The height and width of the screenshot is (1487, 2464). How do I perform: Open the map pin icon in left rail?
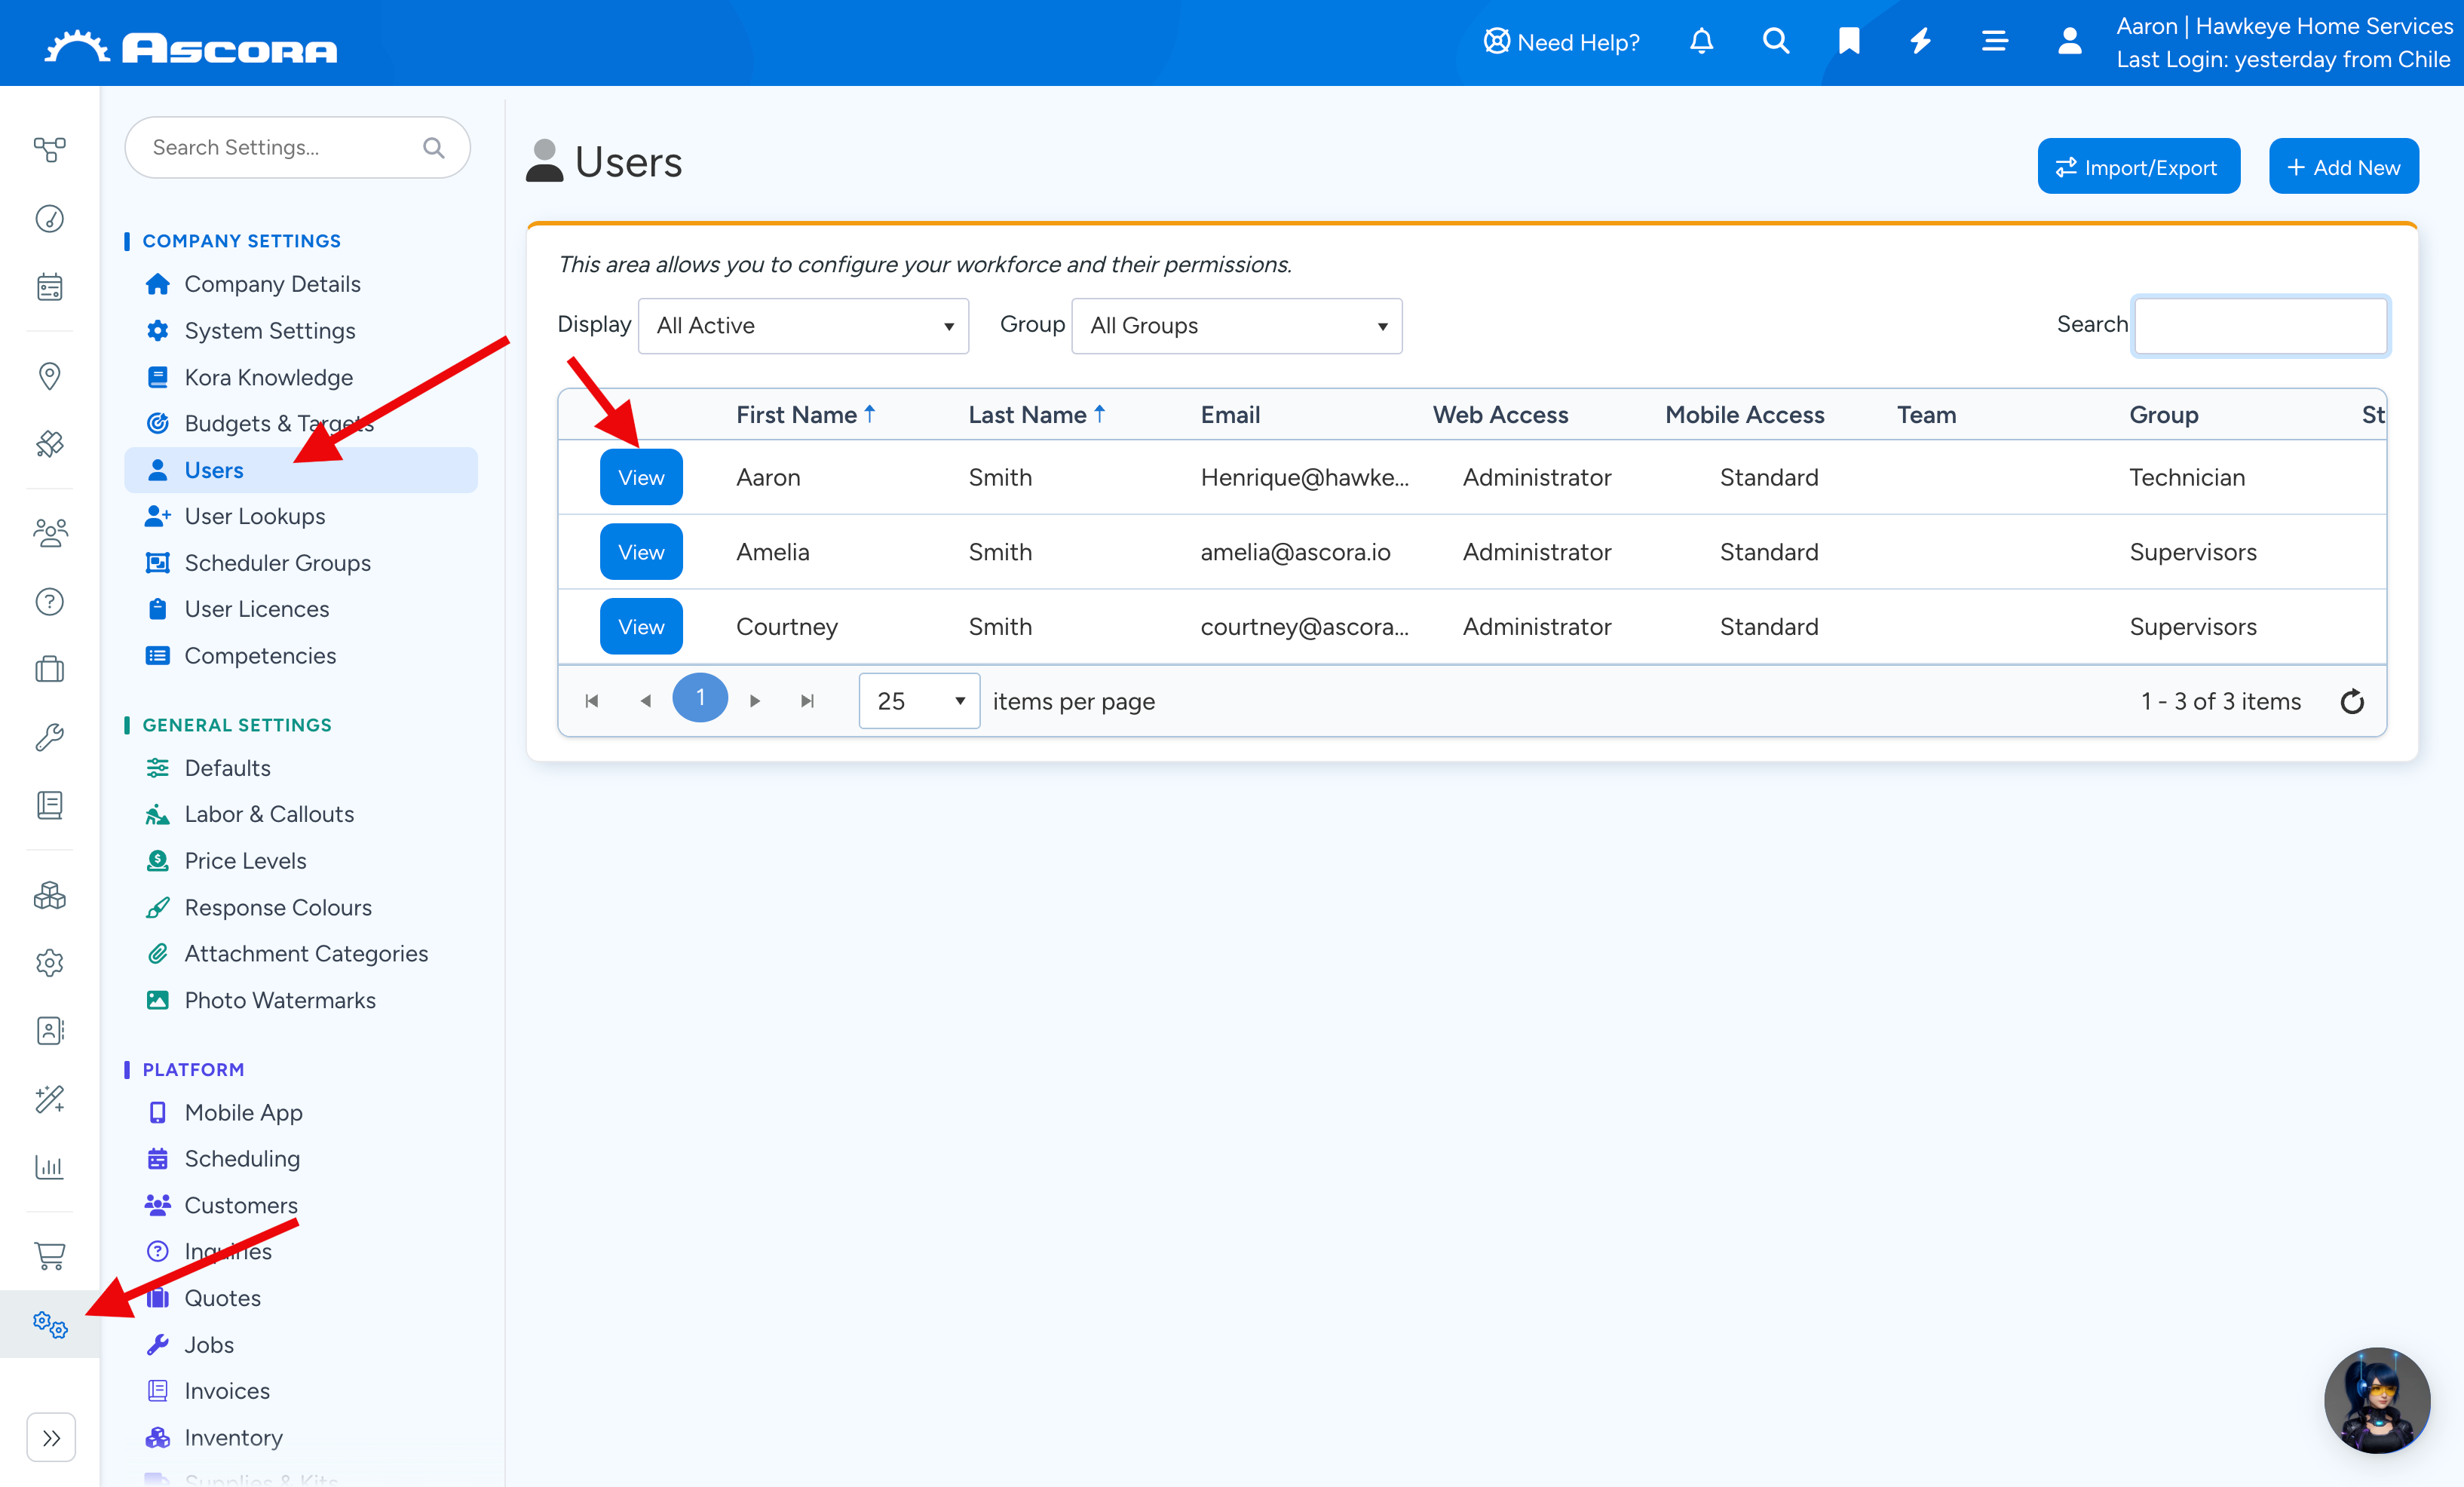pyautogui.click(x=49, y=376)
